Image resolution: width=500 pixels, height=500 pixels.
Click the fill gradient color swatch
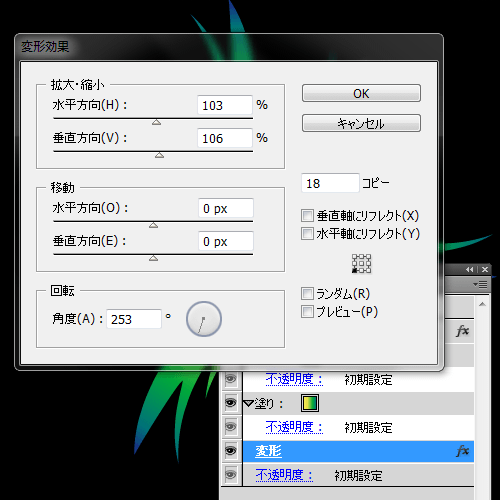point(310,403)
